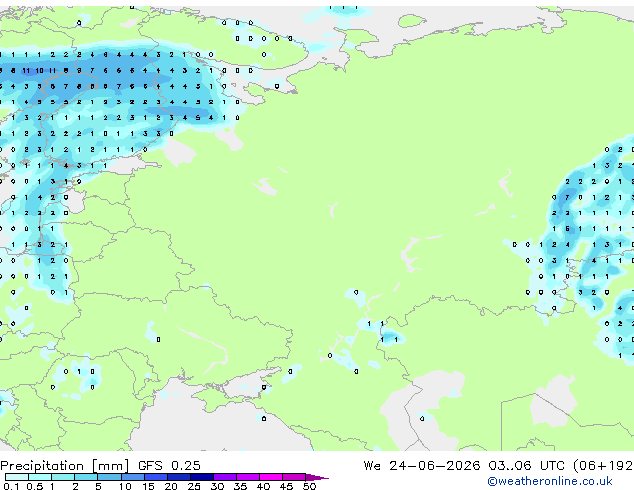The image size is (634, 490).
Task: Click the '15' legend scale label
Action: [x=148, y=486]
